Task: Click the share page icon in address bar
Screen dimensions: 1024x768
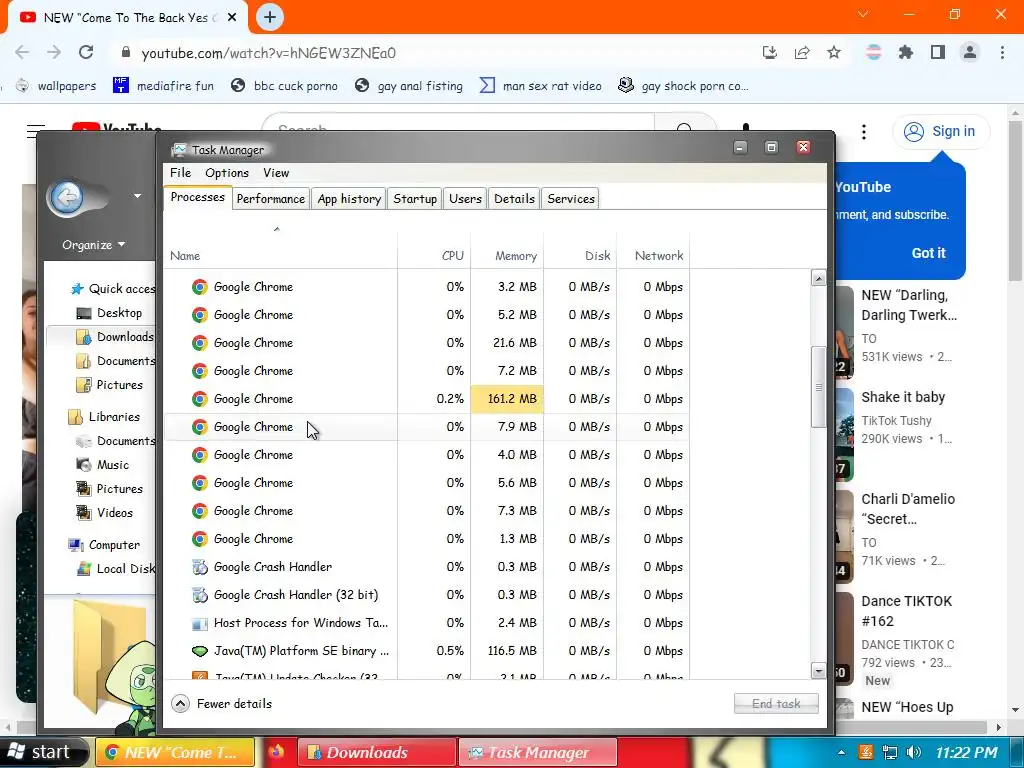Action: click(x=802, y=52)
